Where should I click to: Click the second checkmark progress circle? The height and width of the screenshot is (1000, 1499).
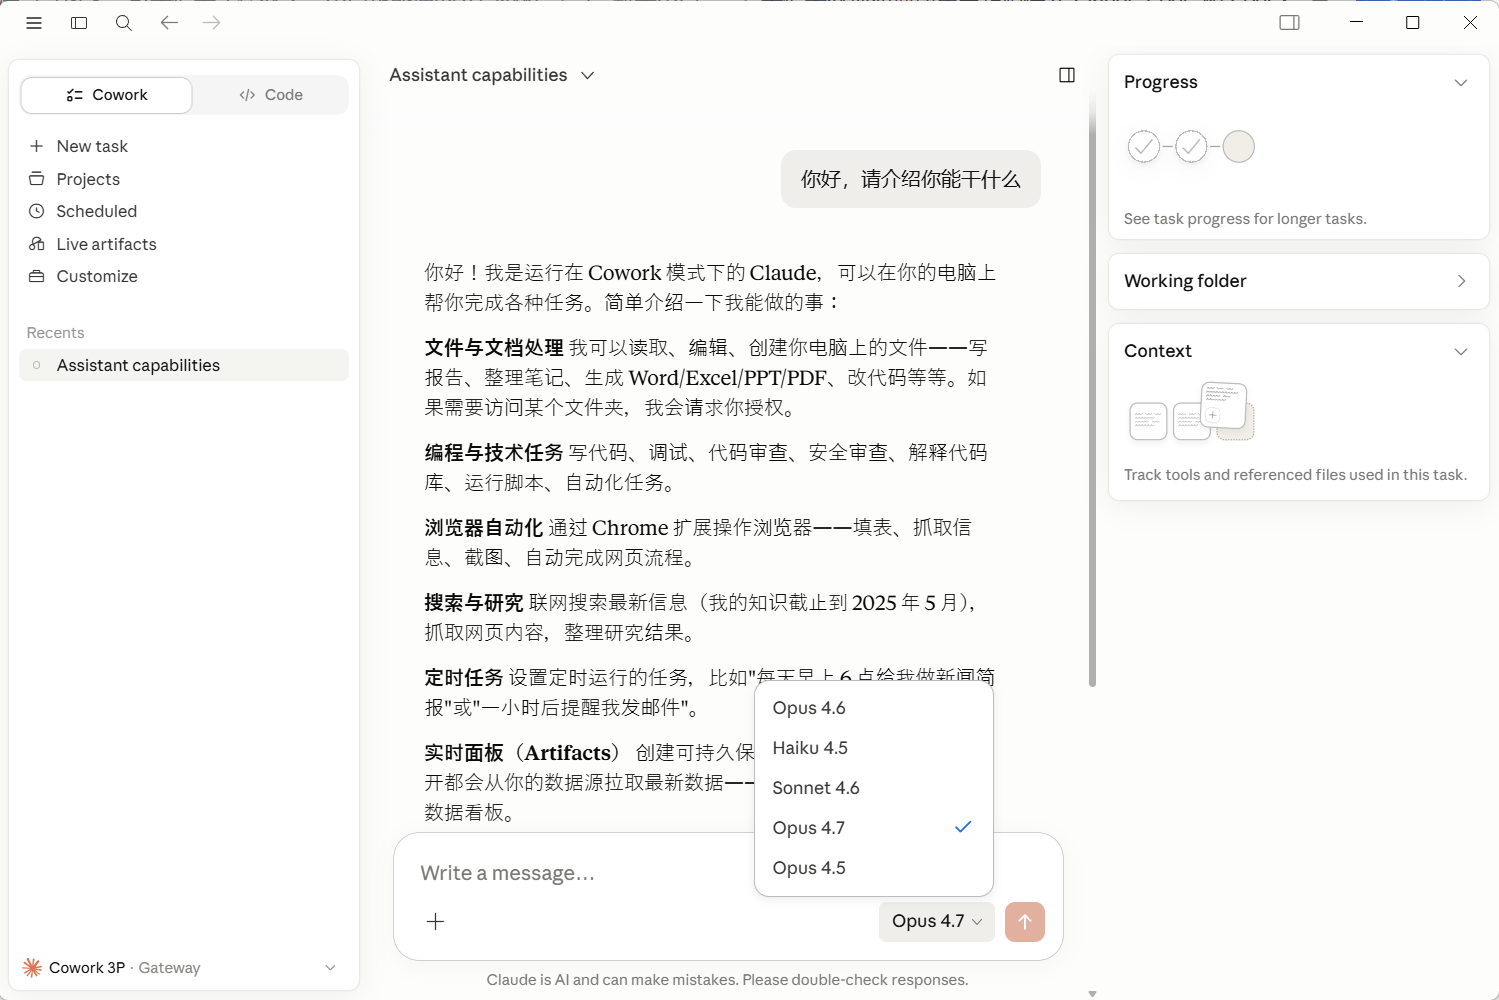point(1191,147)
